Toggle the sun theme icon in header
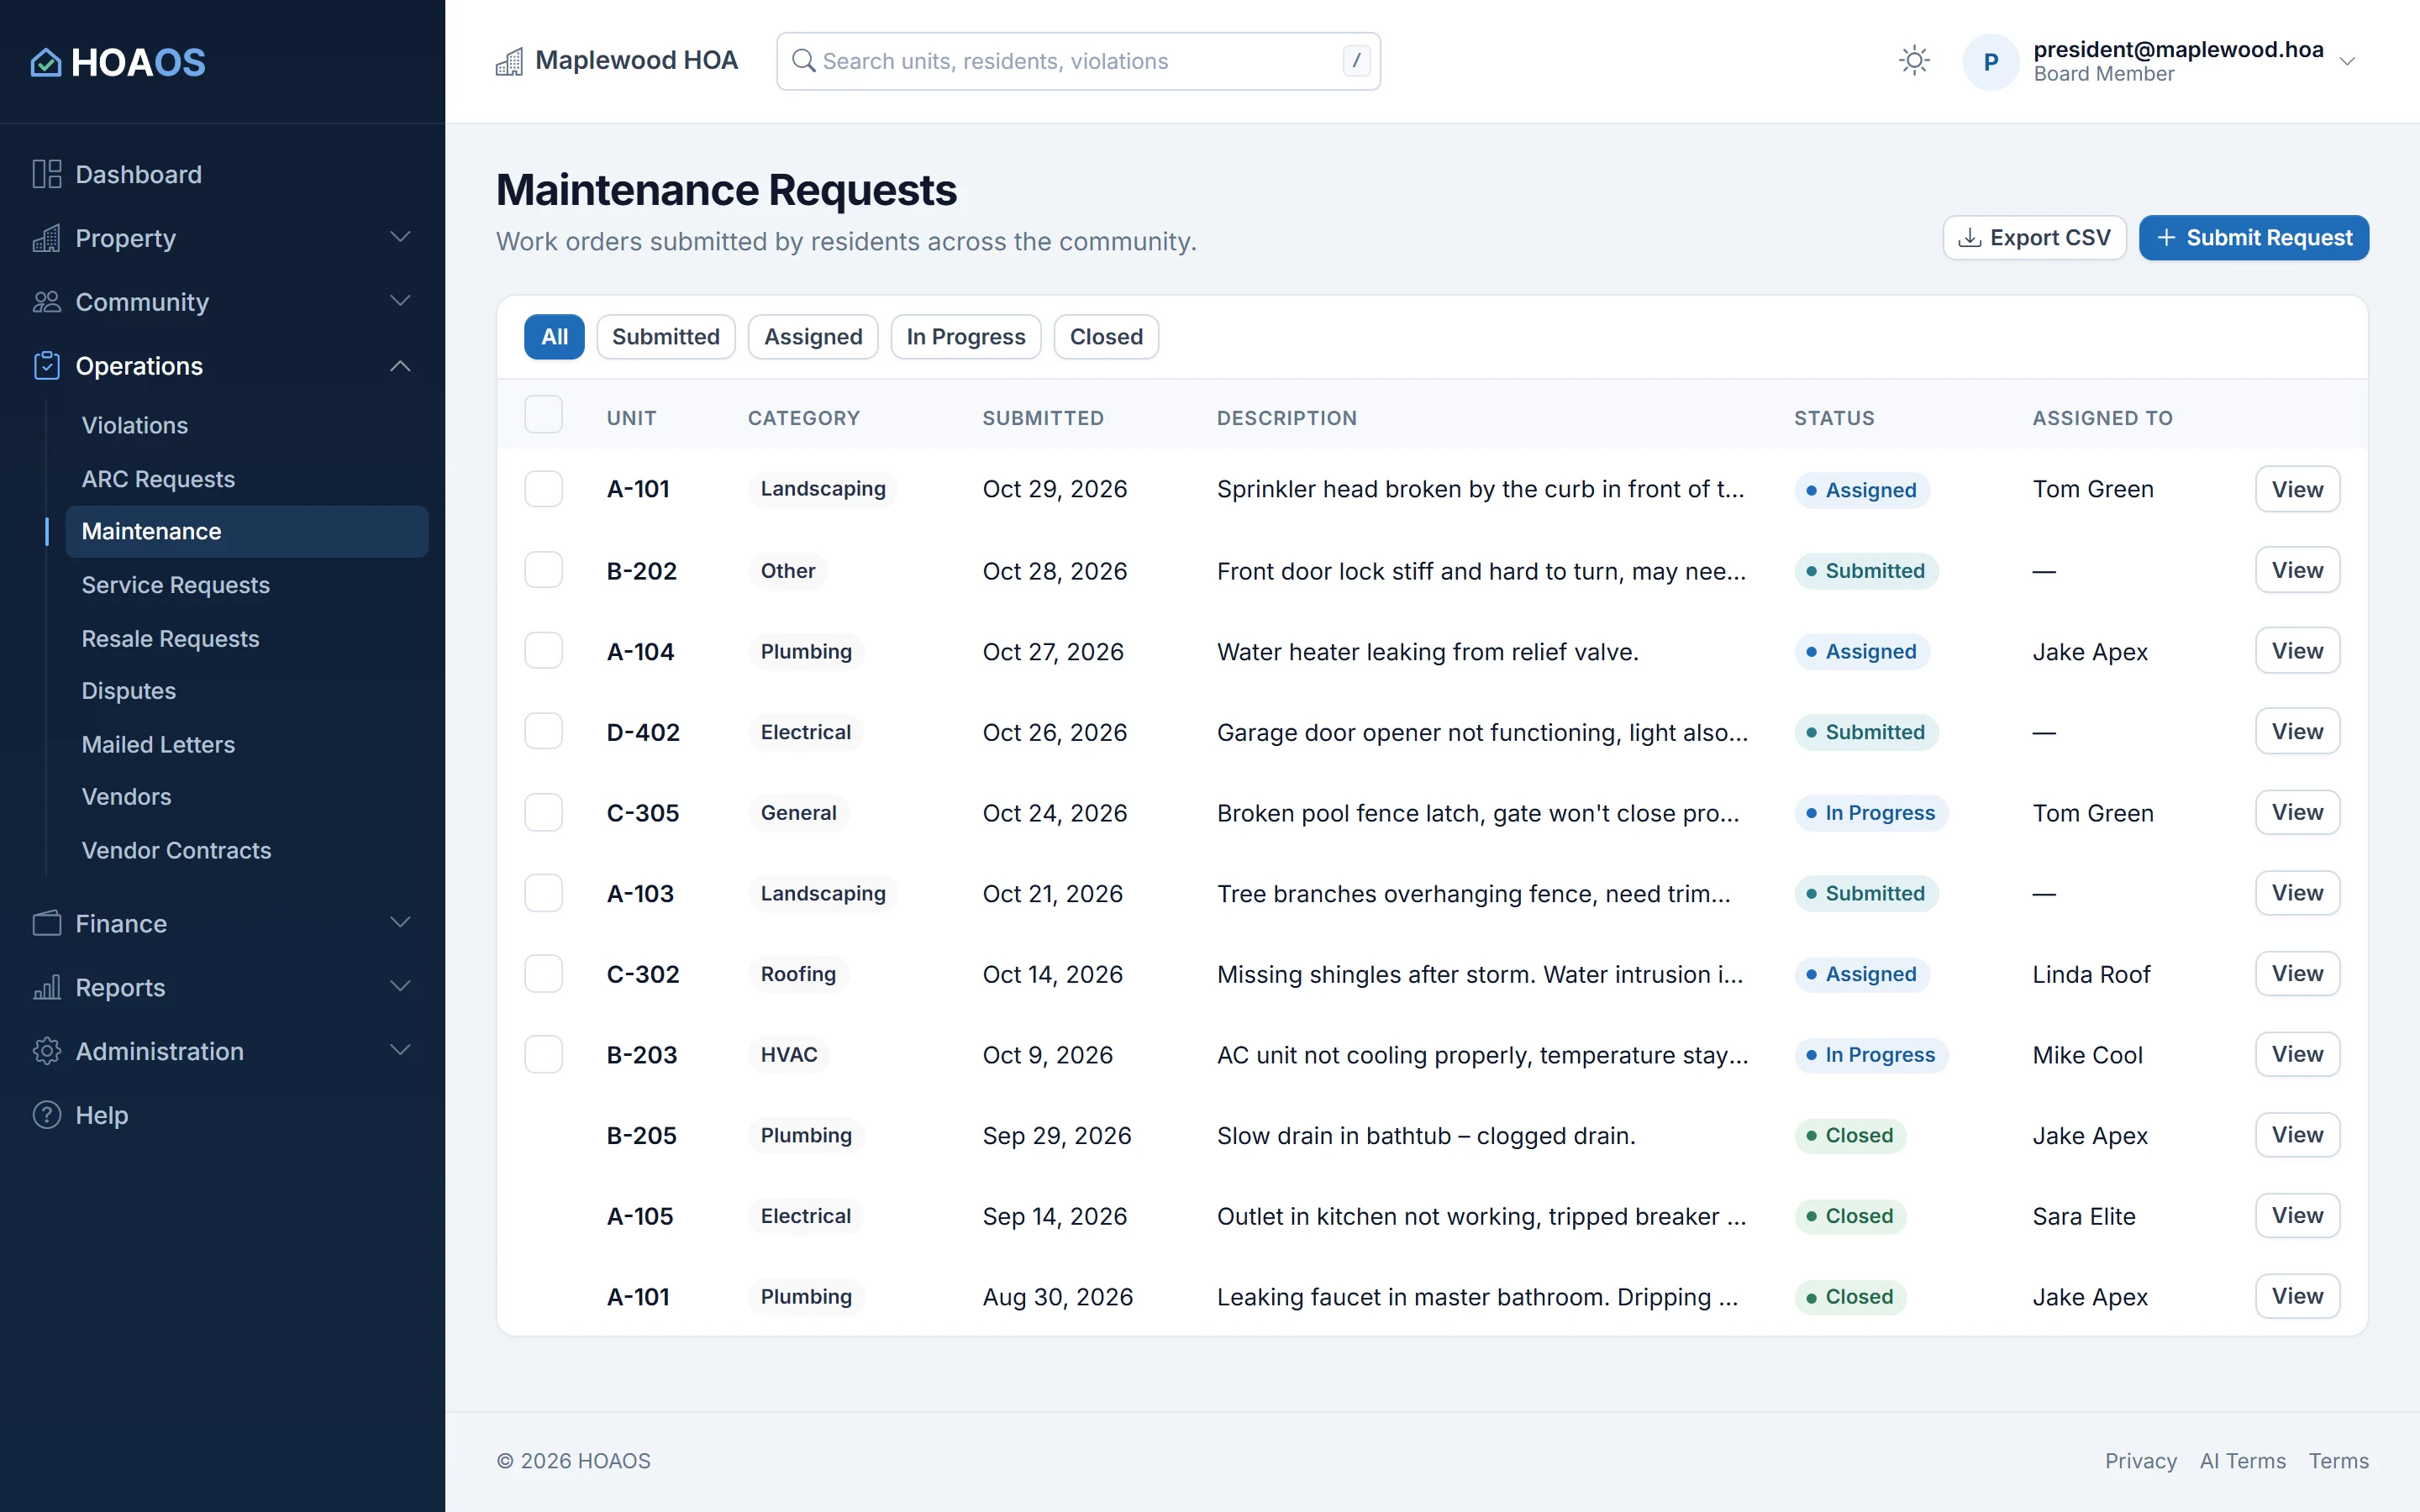Viewport: 2420px width, 1512px height. (1914, 61)
